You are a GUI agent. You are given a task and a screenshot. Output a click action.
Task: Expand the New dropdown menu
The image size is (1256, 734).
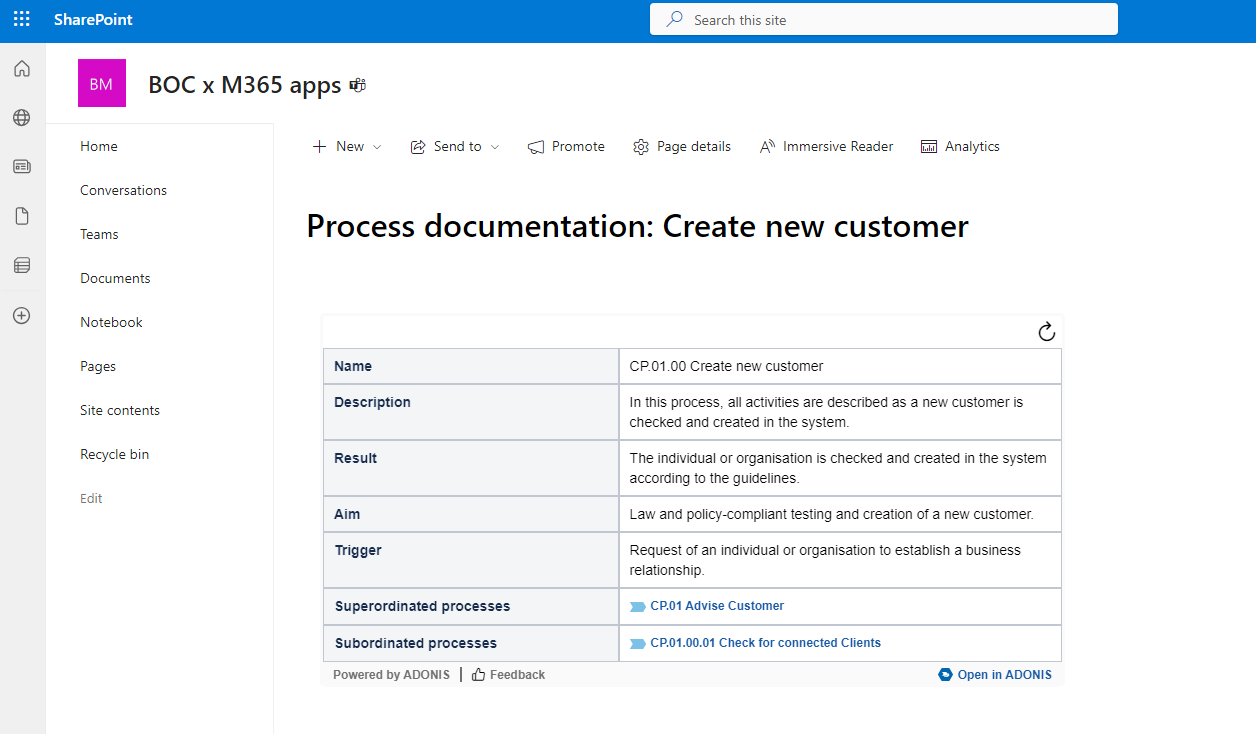(x=347, y=147)
